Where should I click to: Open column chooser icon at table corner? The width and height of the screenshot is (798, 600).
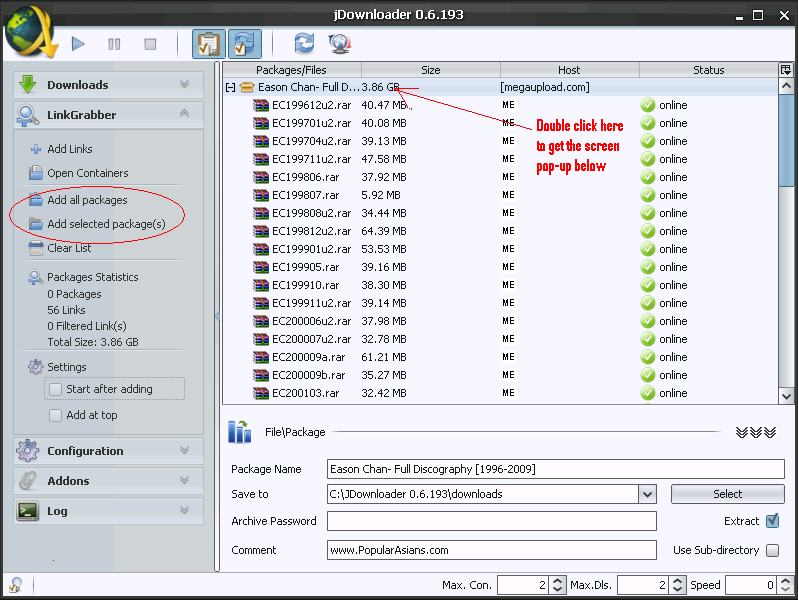point(786,70)
